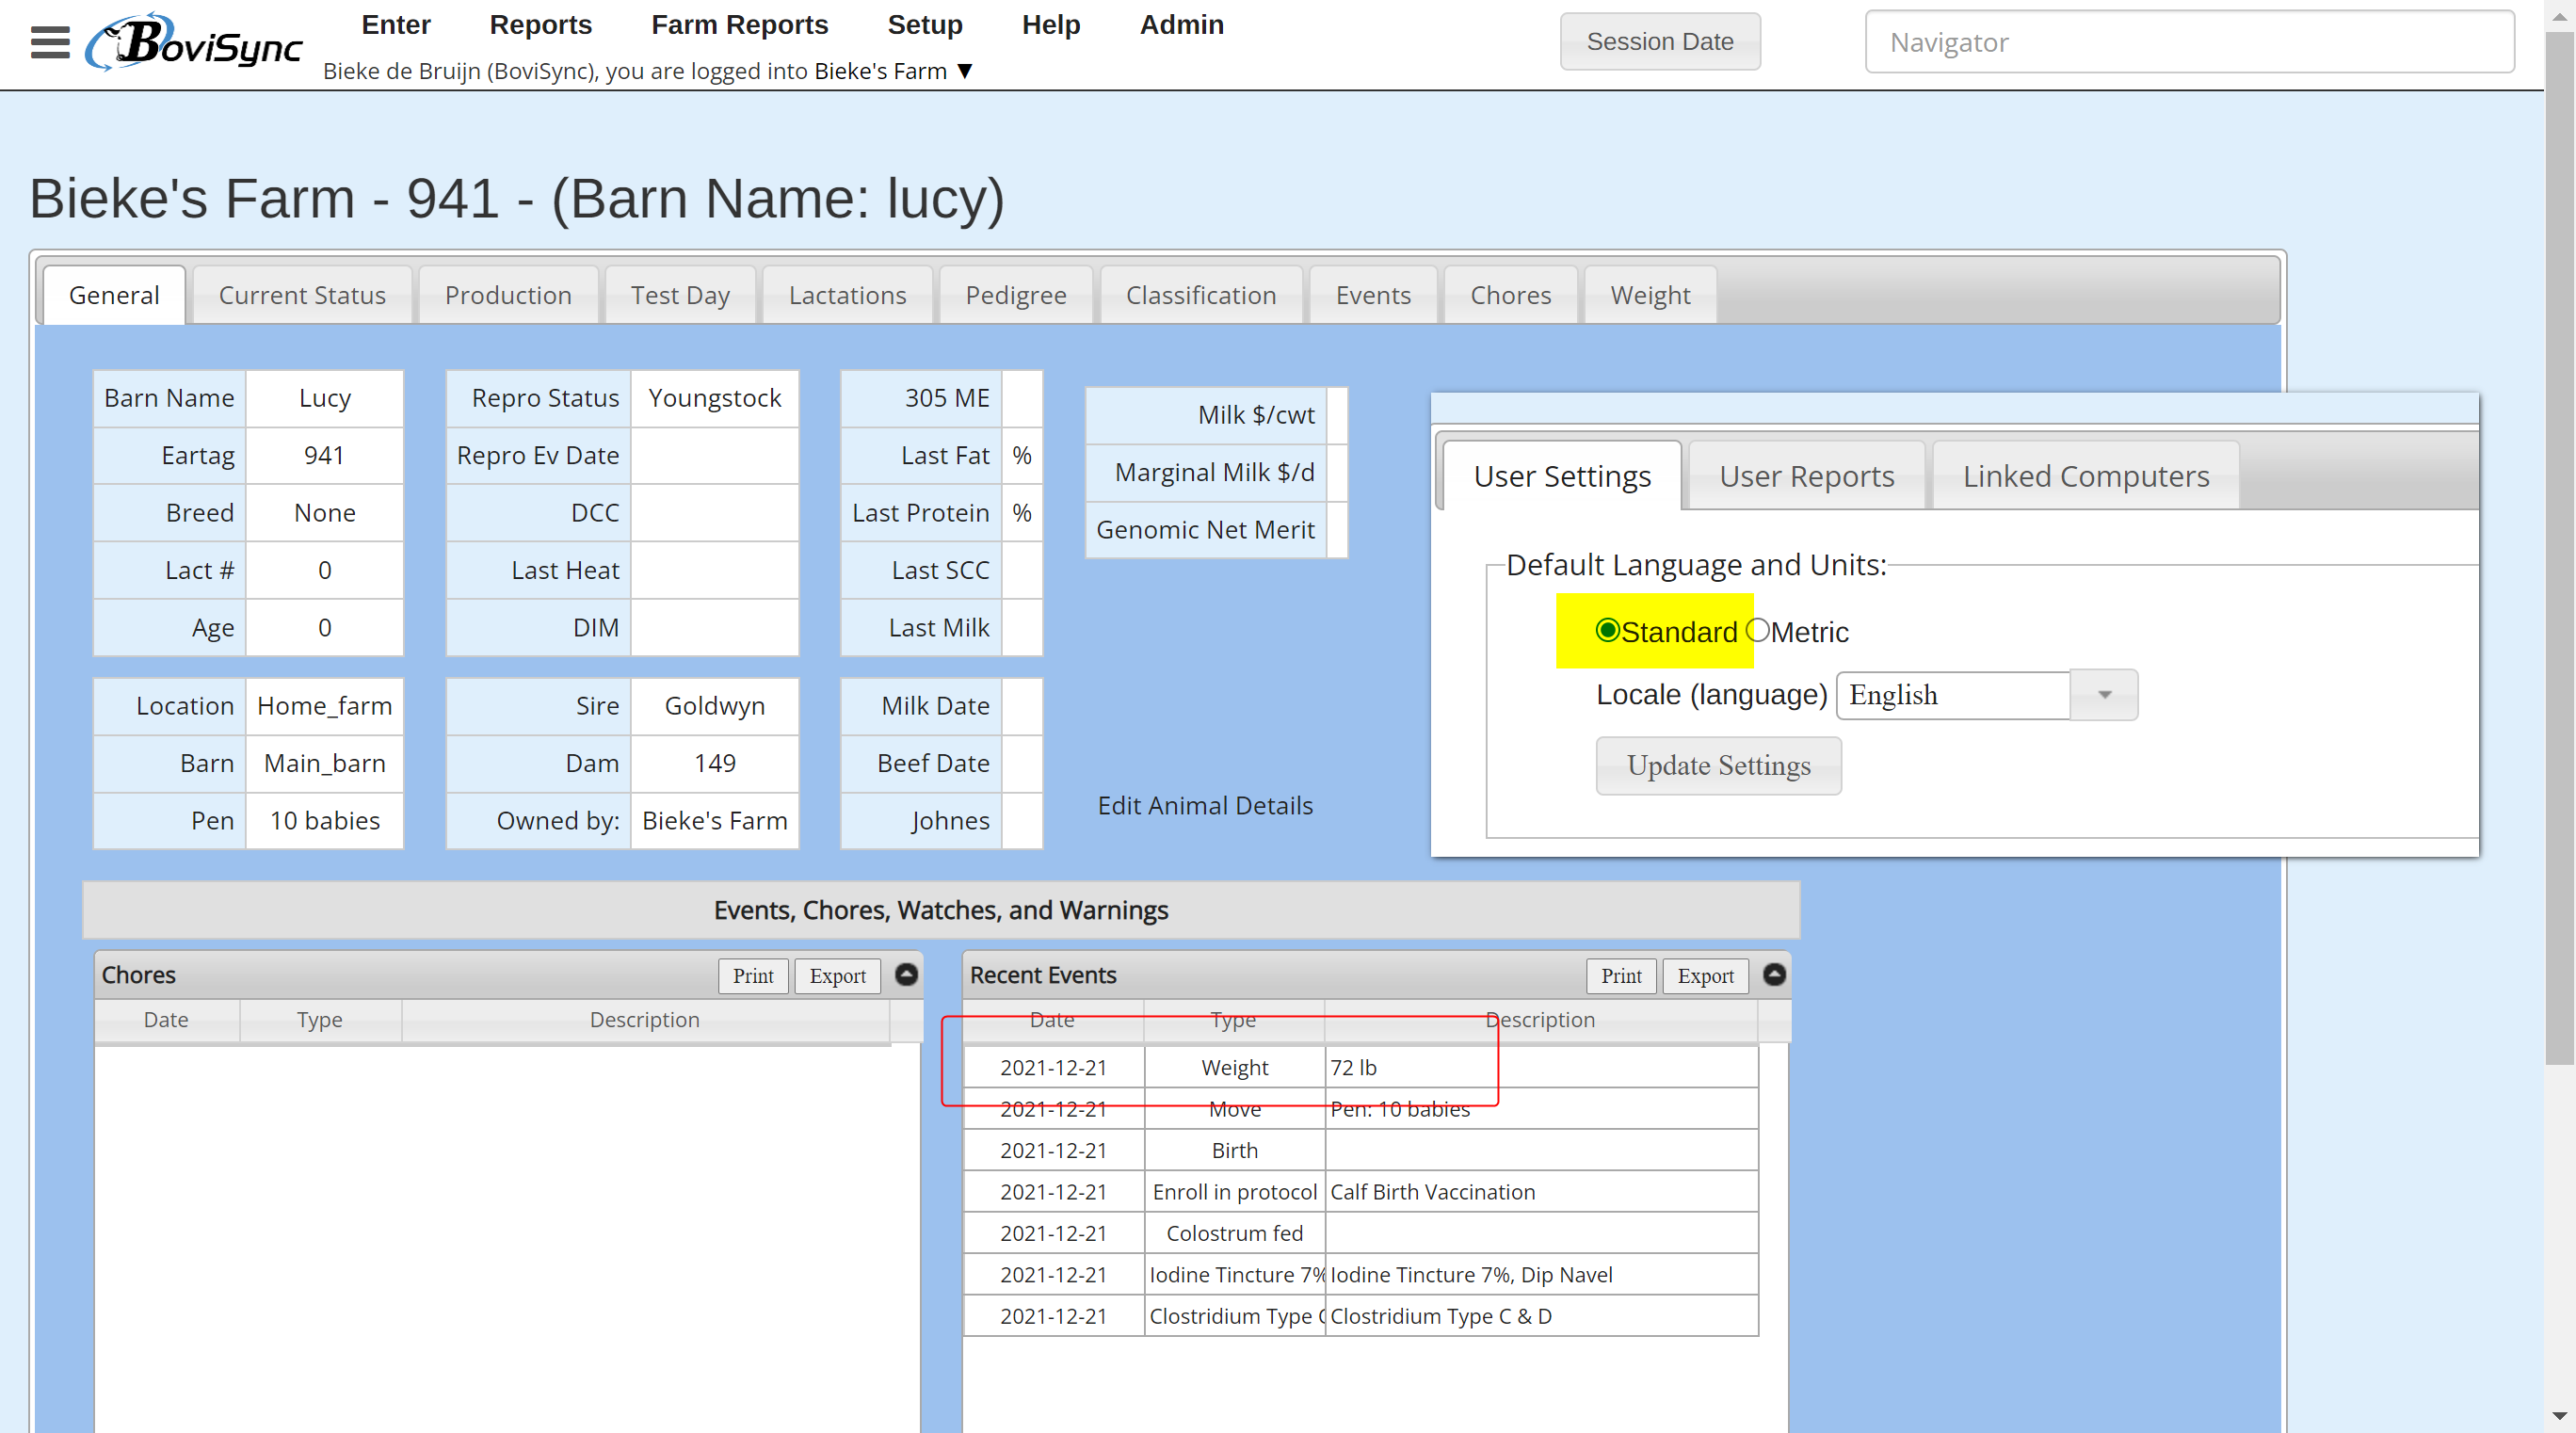
Task: Click Print in the Recent Events panel
Action: tap(1621, 975)
